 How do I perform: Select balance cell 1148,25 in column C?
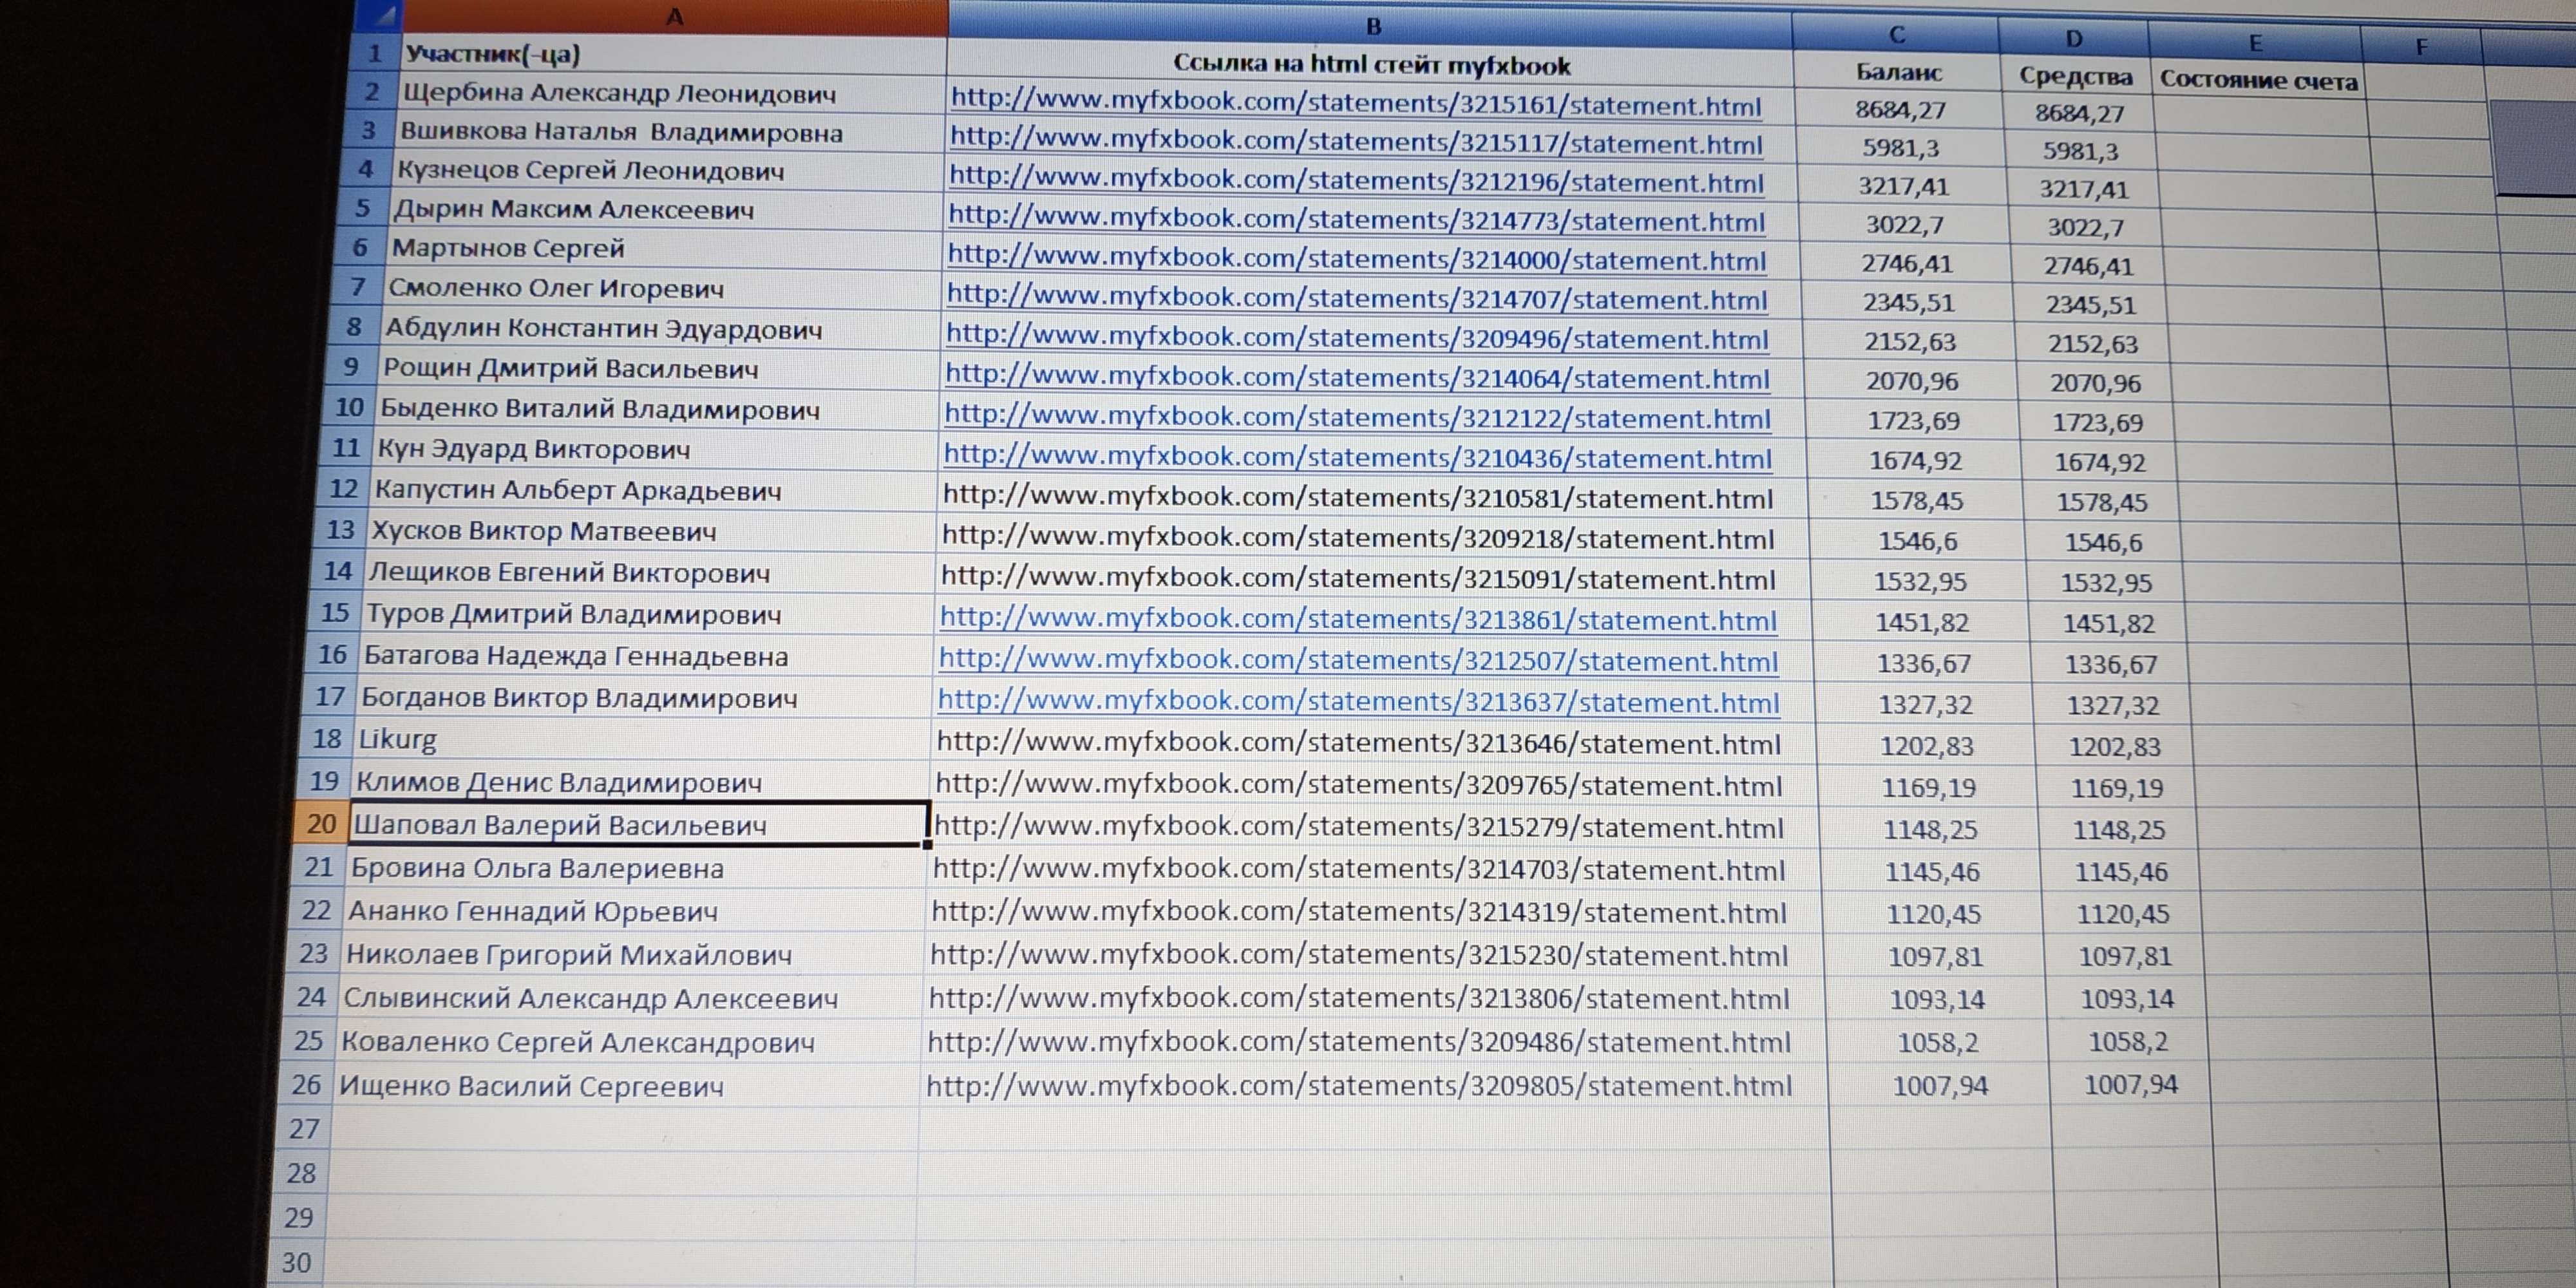[1930, 829]
